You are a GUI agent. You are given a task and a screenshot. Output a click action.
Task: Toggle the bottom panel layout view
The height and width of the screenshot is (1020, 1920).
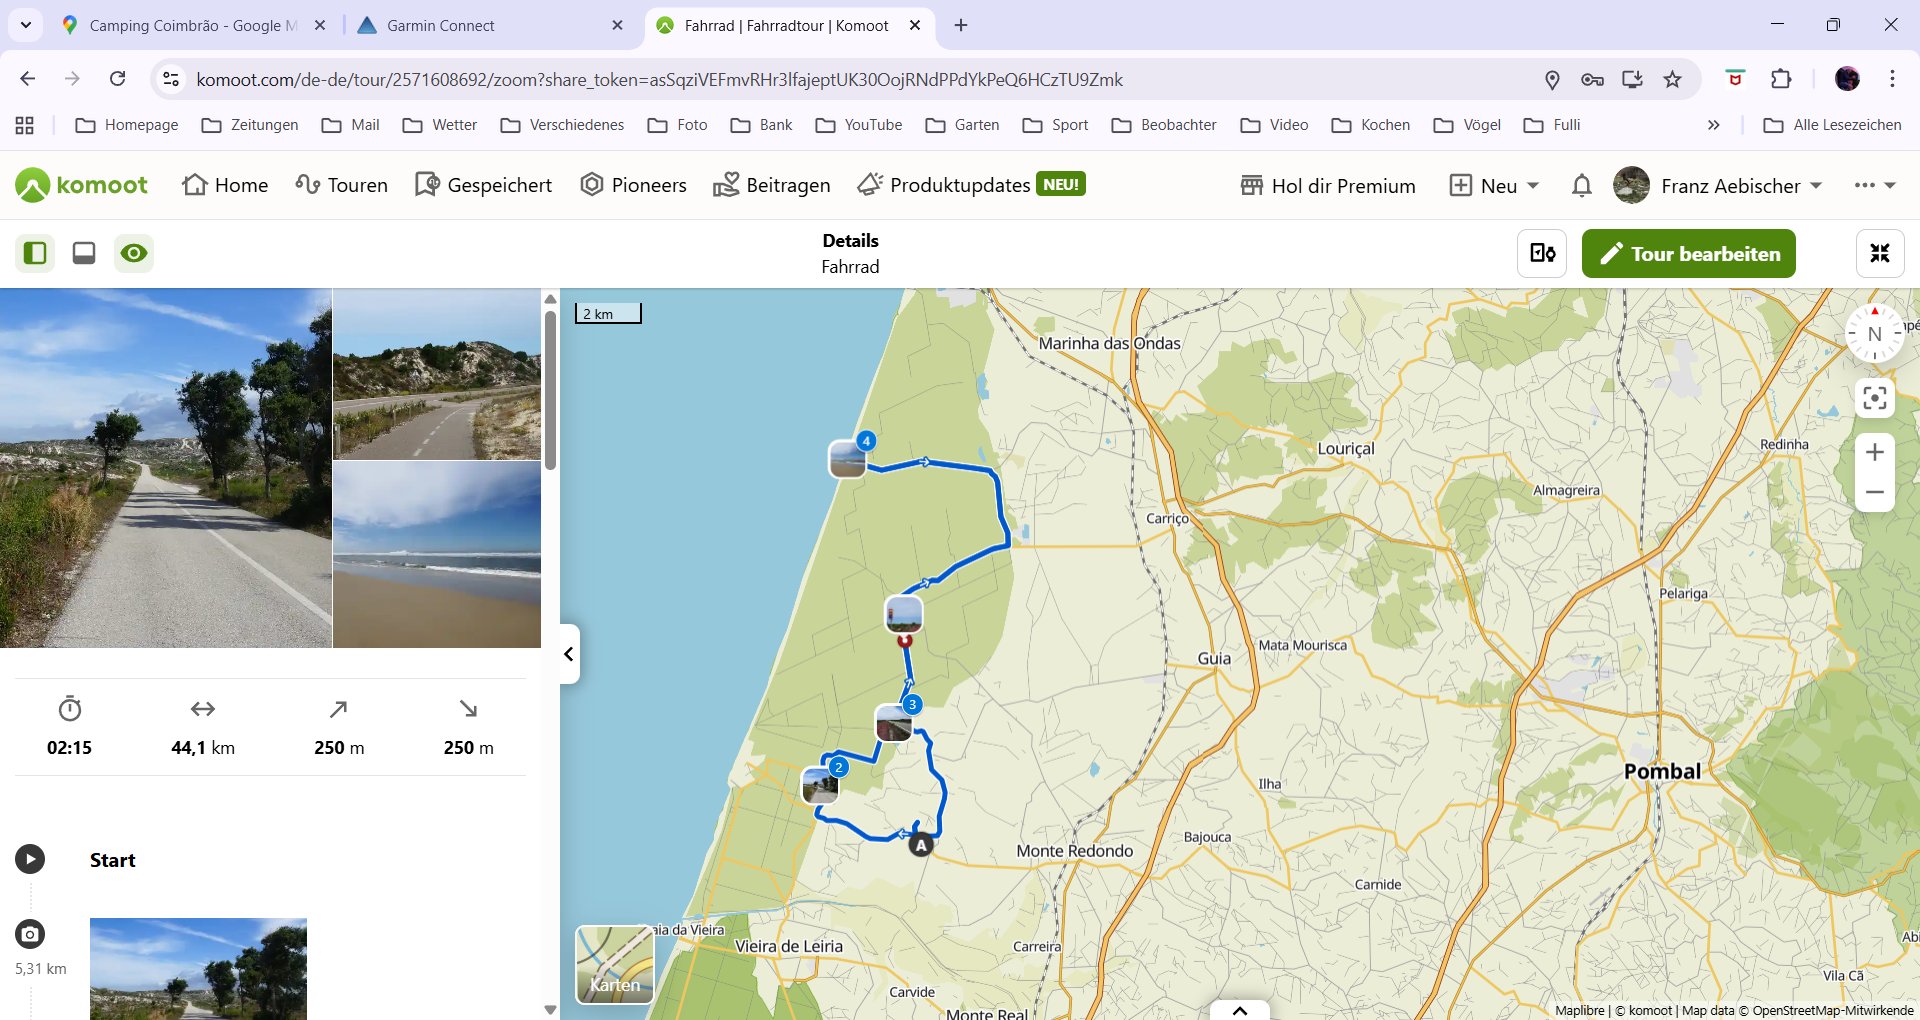pos(84,254)
